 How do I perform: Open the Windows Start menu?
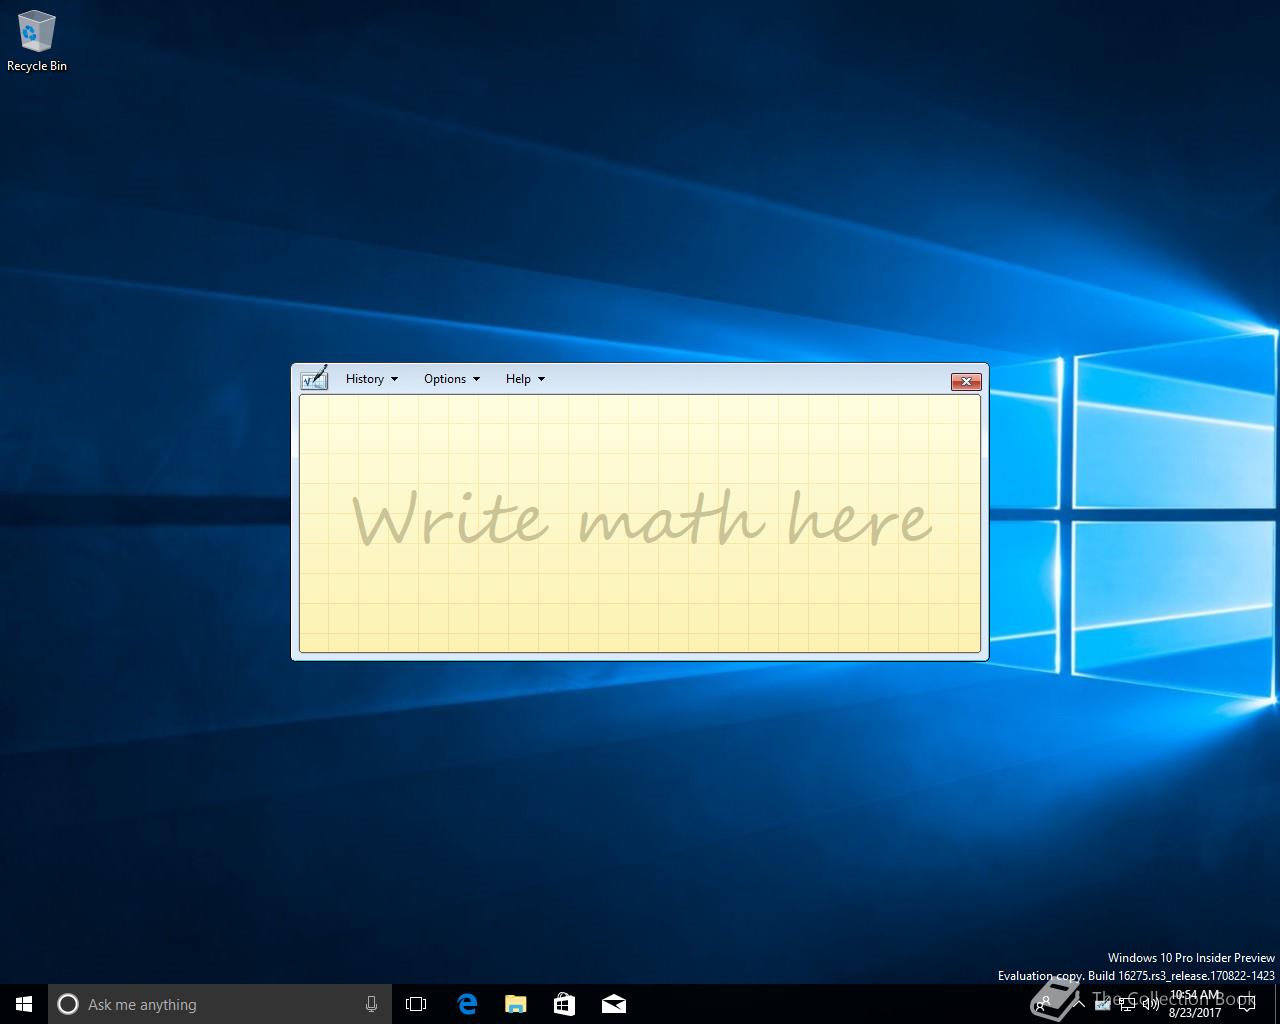tap(24, 1004)
